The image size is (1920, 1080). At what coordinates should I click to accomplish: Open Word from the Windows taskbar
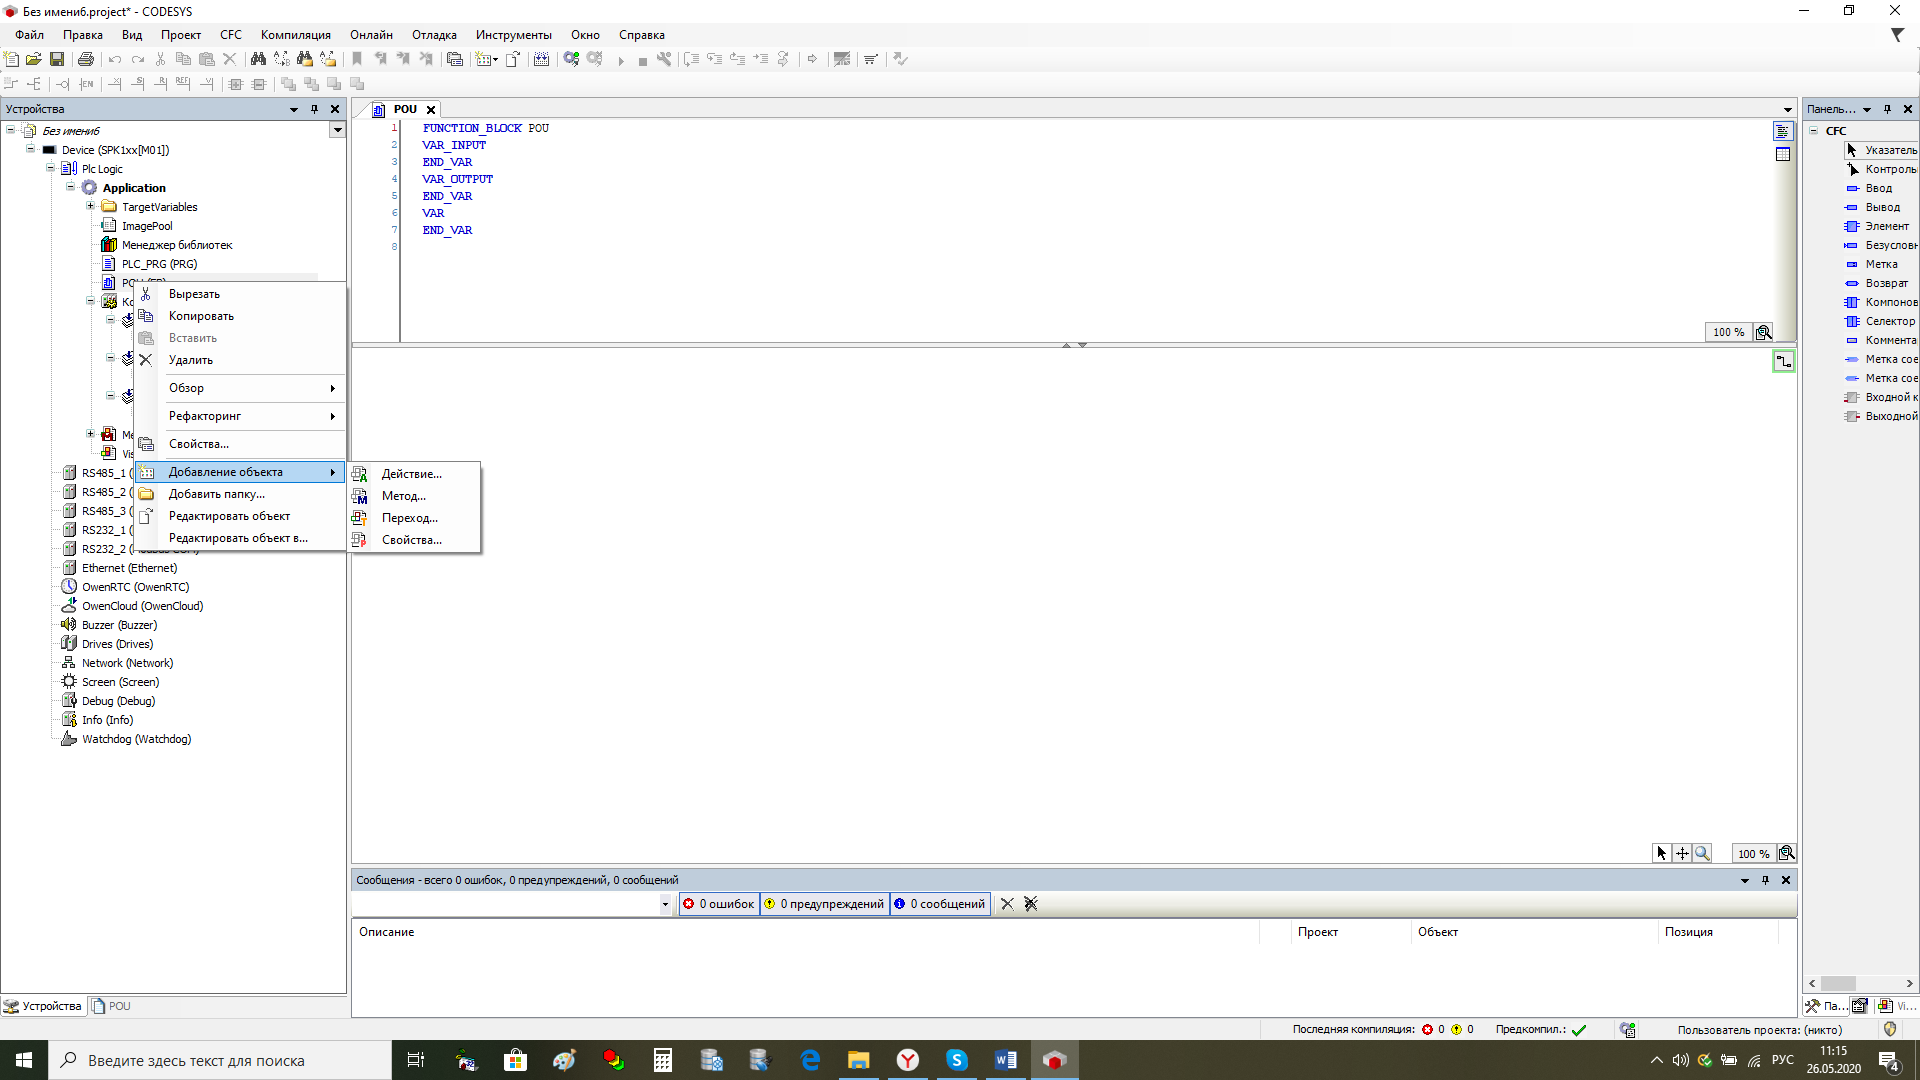(1005, 1060)
